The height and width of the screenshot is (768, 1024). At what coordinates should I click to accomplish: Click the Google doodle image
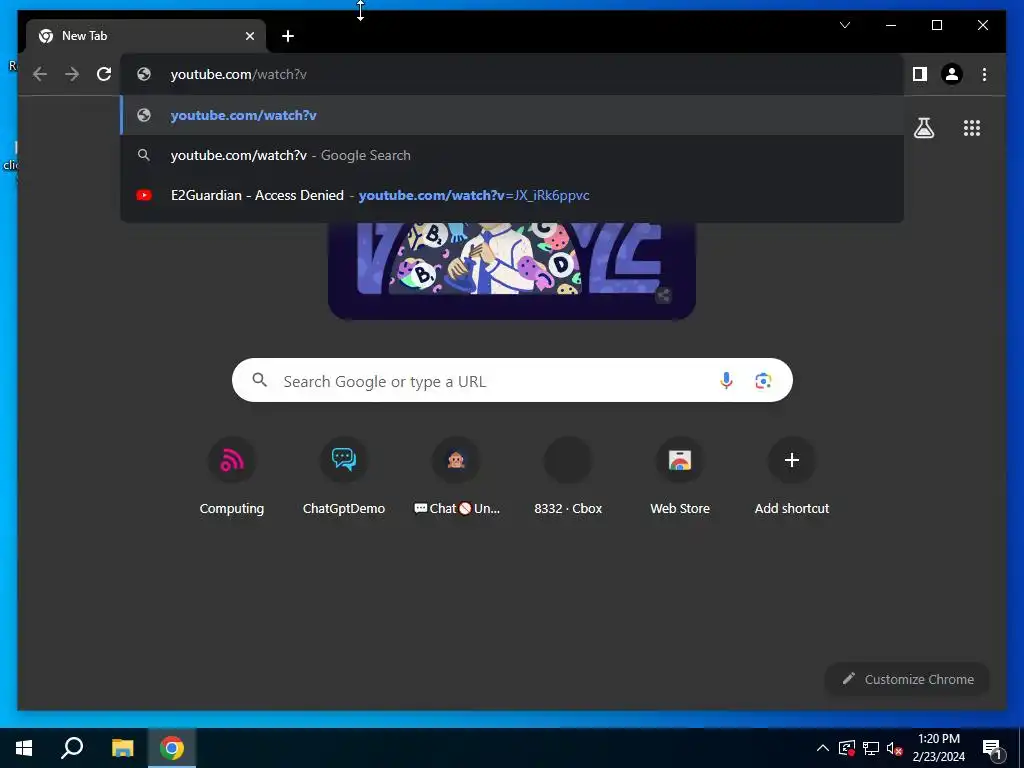click(x=511, y=270)
